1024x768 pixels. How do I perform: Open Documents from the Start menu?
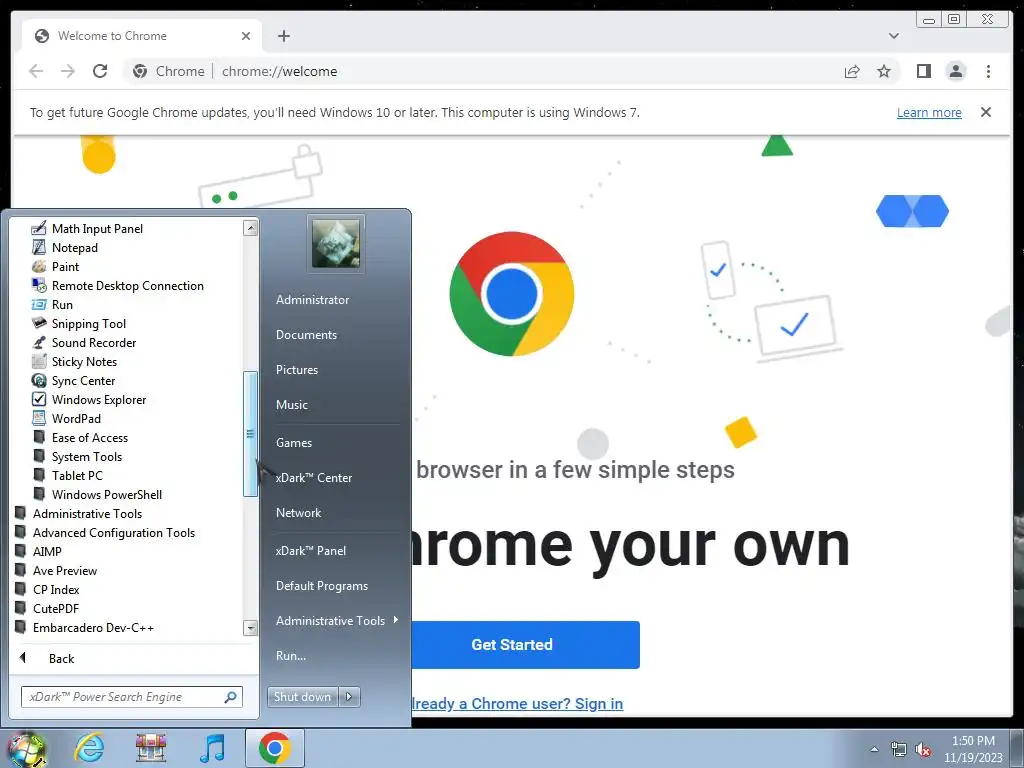point(306,334)
